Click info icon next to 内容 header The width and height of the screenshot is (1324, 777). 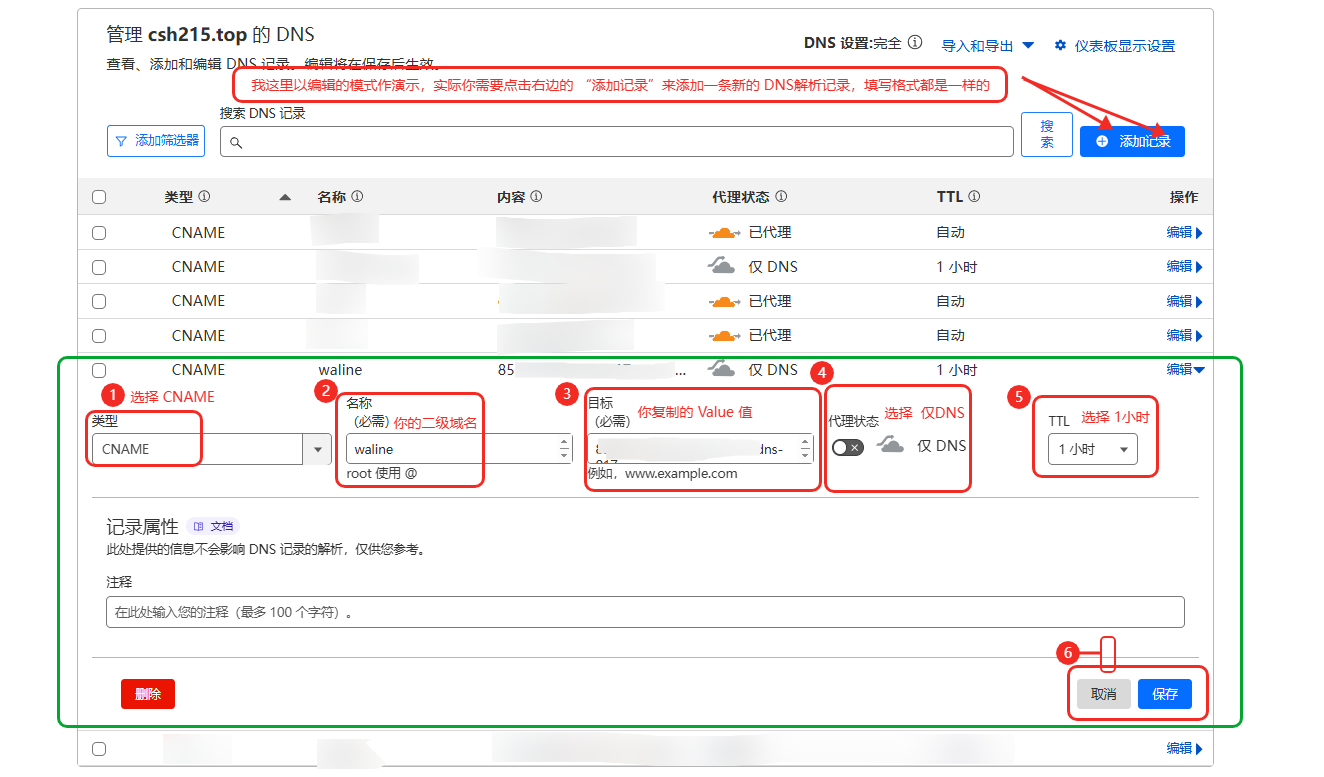click(536, 198)
